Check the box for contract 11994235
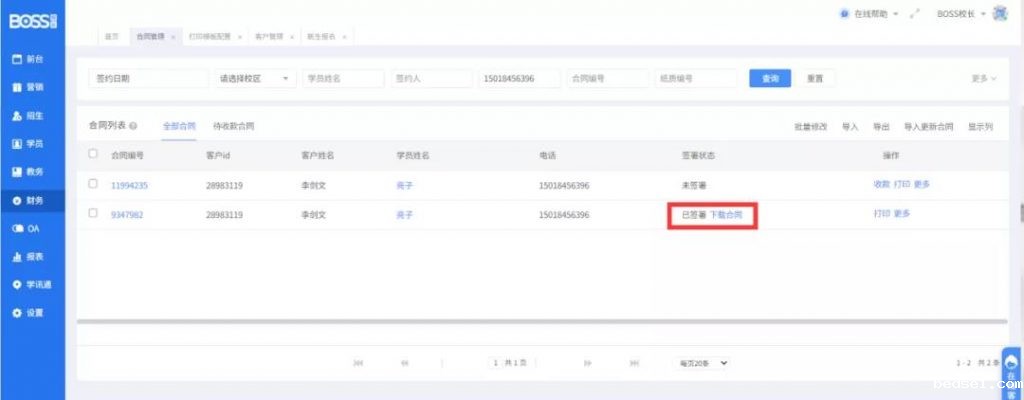Image resolution: width=1024 pixels, height=400 pixels. coord(93,184)
